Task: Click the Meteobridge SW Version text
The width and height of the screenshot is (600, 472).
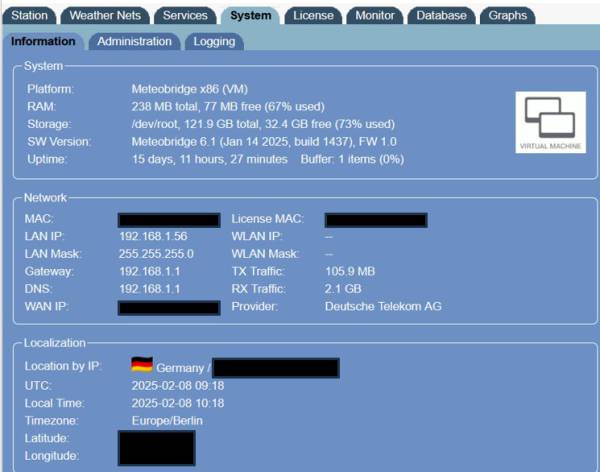Action: click(x=264, y=141)
